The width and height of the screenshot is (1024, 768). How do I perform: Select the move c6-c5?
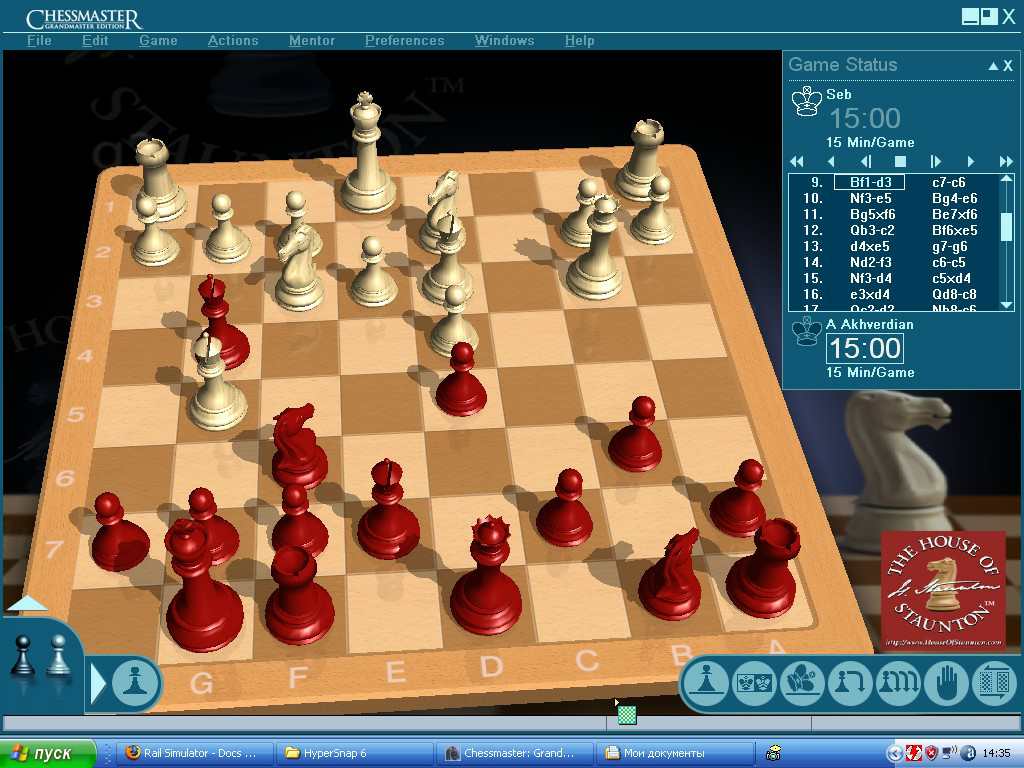949,263
